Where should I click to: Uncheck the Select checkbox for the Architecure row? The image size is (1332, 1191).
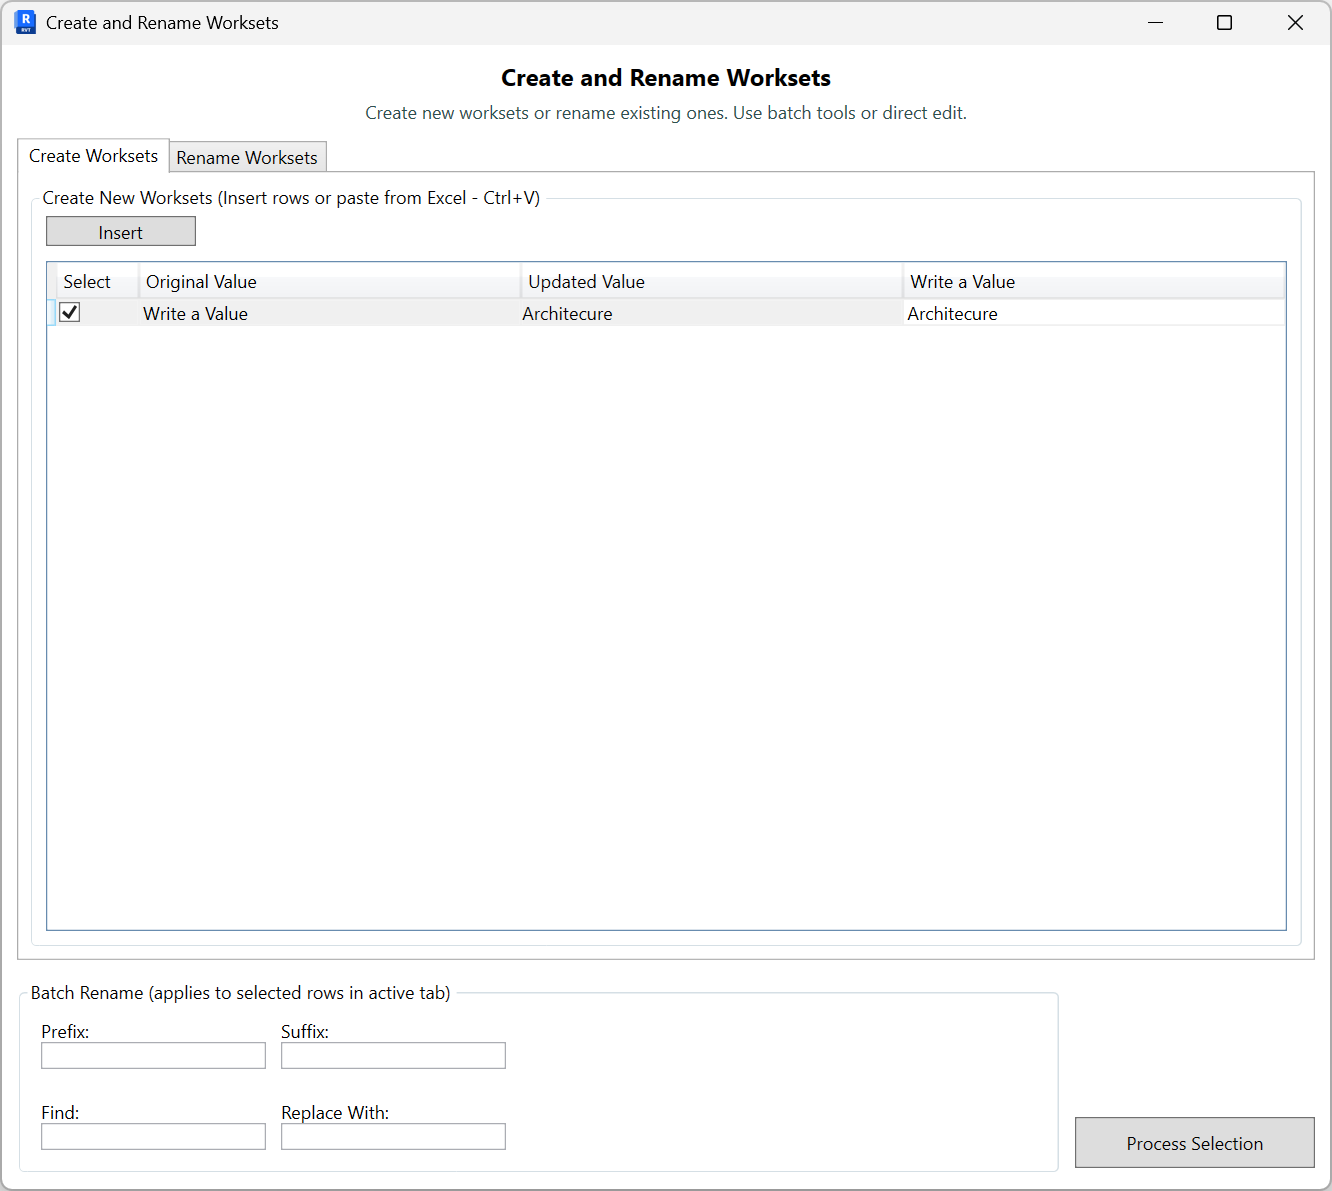click(69, 312)
